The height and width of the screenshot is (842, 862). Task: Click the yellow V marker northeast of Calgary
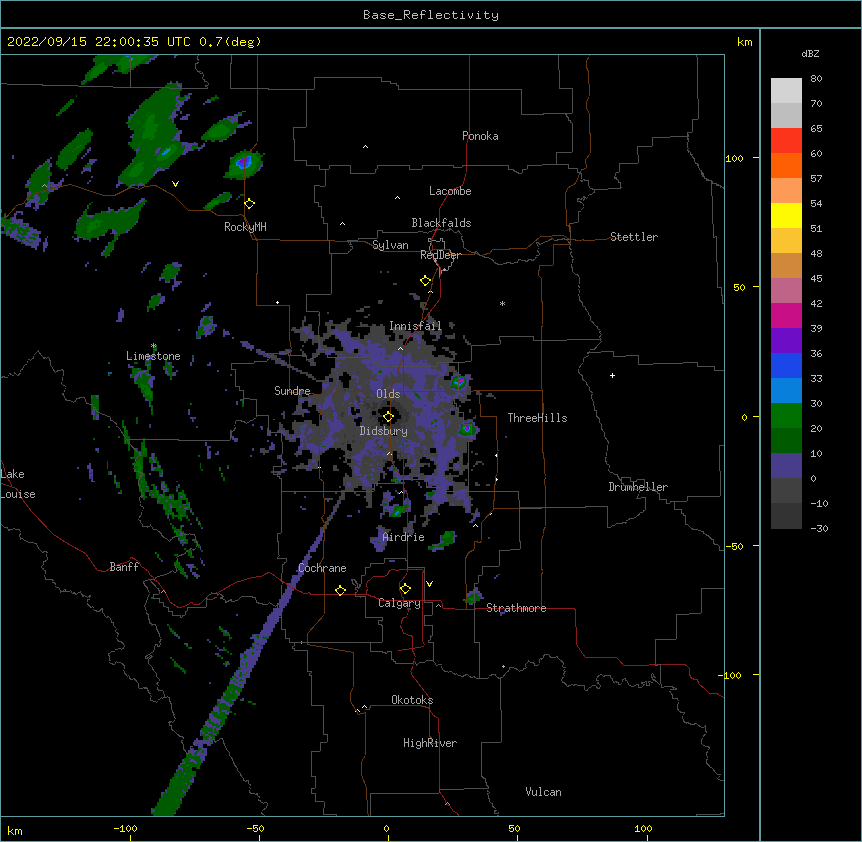coord(429,584)
